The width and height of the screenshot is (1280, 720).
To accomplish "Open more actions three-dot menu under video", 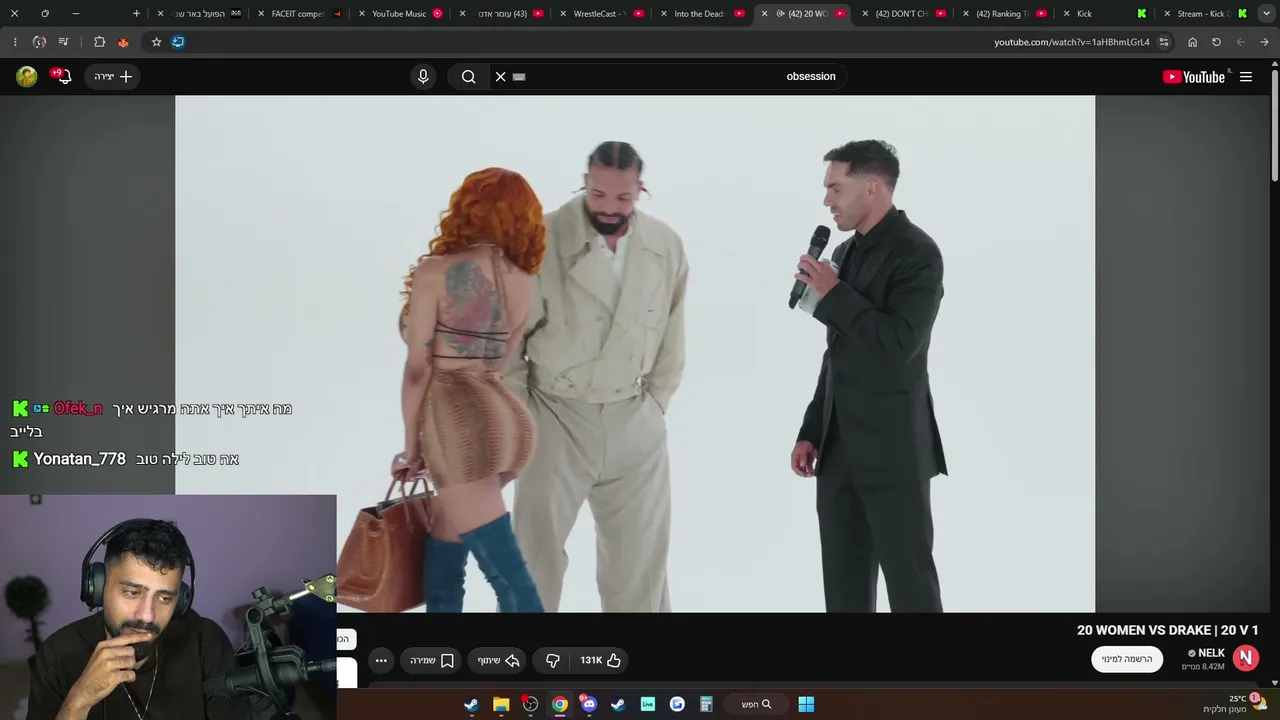I will (381, 660).
